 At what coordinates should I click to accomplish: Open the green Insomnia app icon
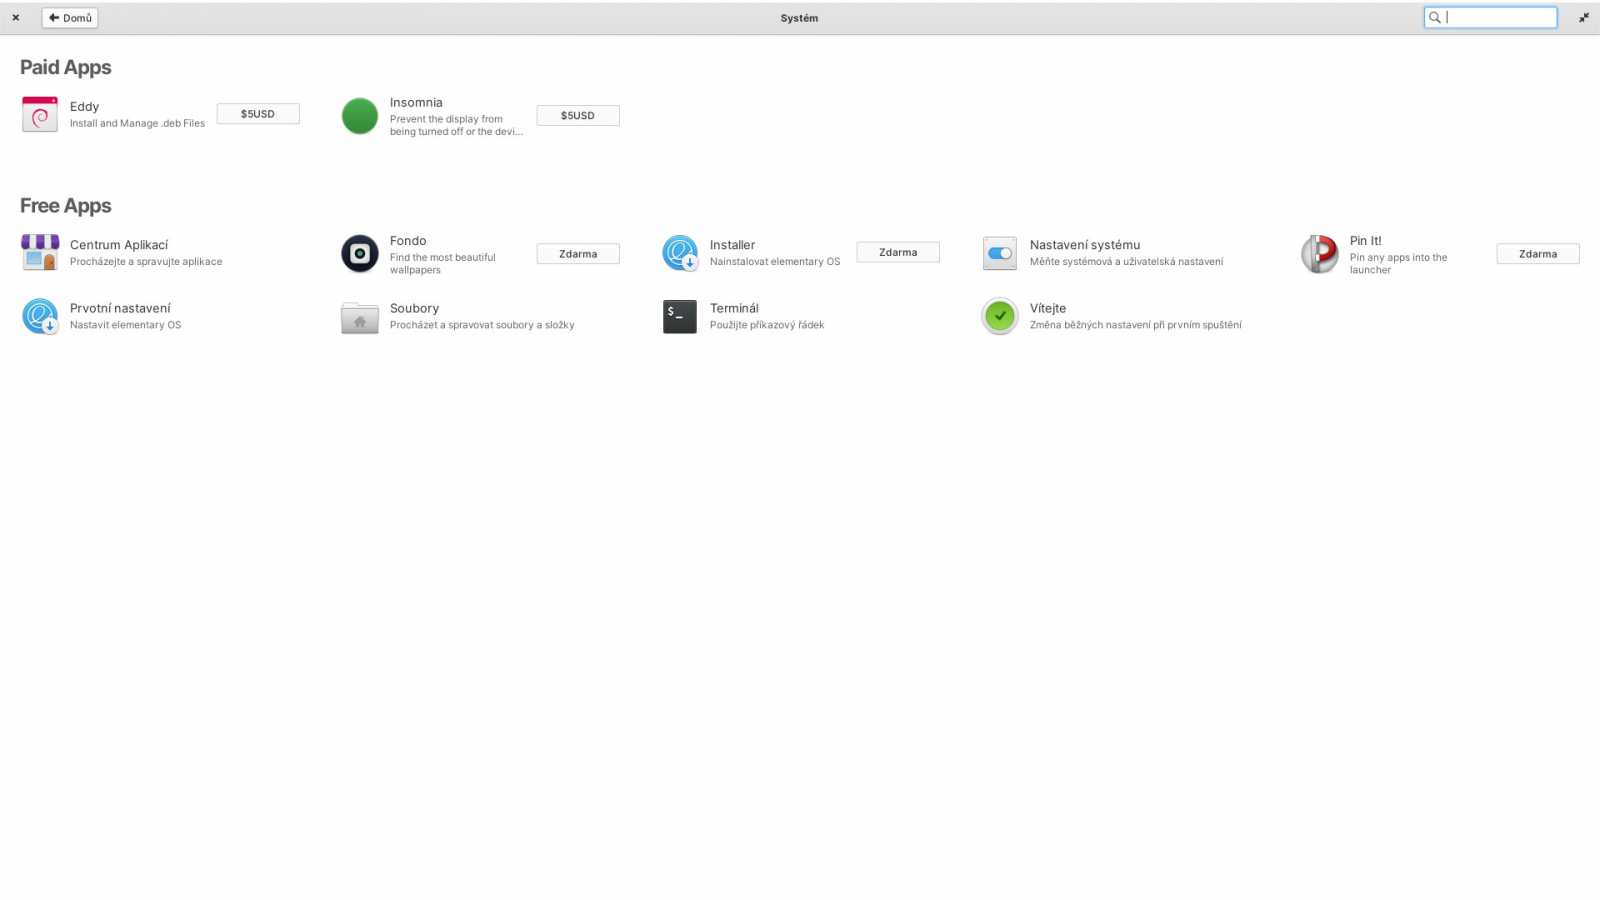pos(360,116)
